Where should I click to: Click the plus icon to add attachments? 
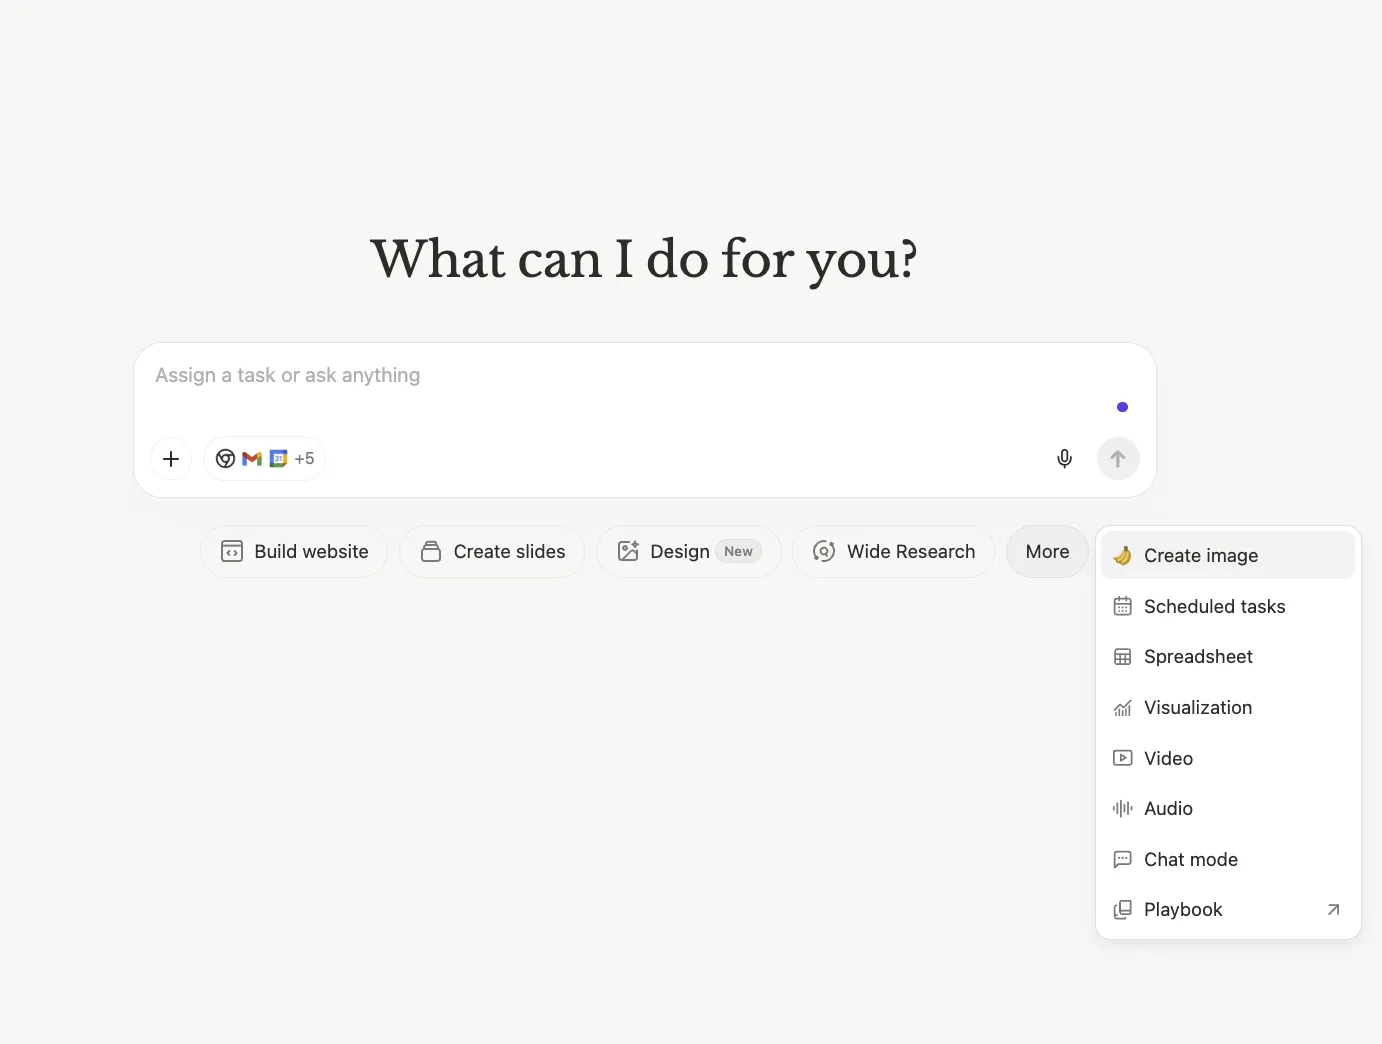(x=170, y=458)
